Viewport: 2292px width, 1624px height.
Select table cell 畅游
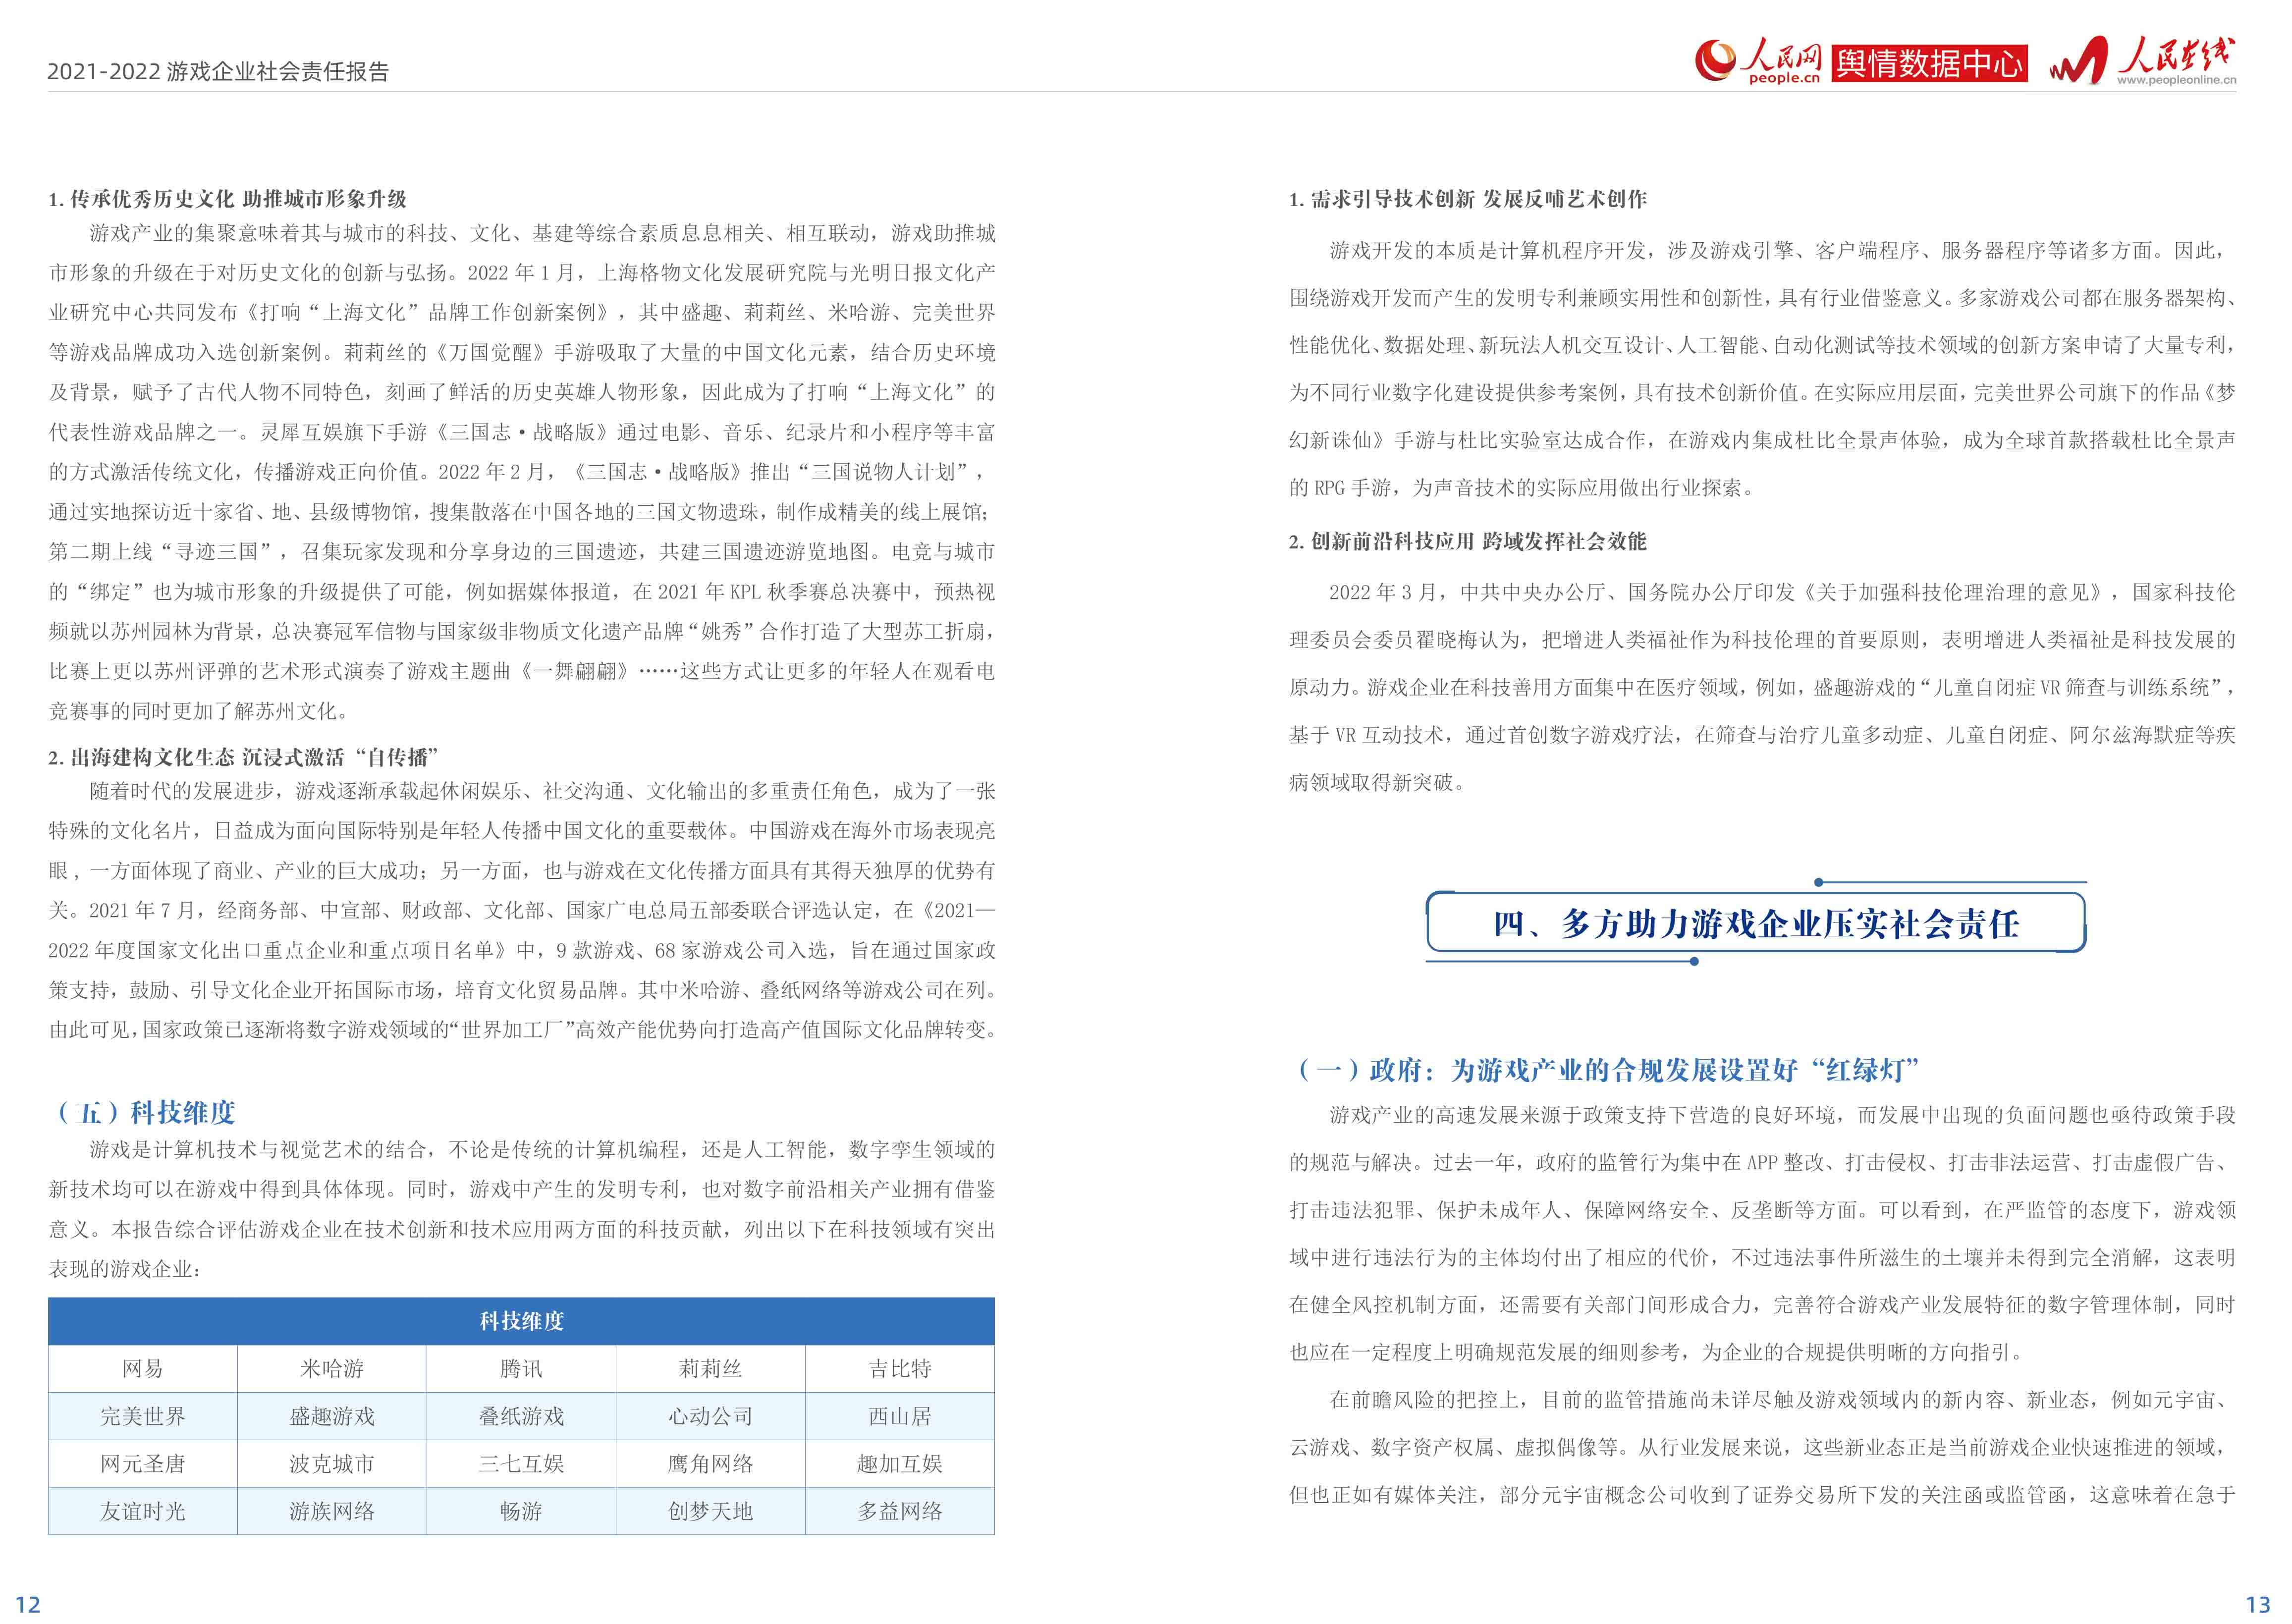tap(521, 1511)
